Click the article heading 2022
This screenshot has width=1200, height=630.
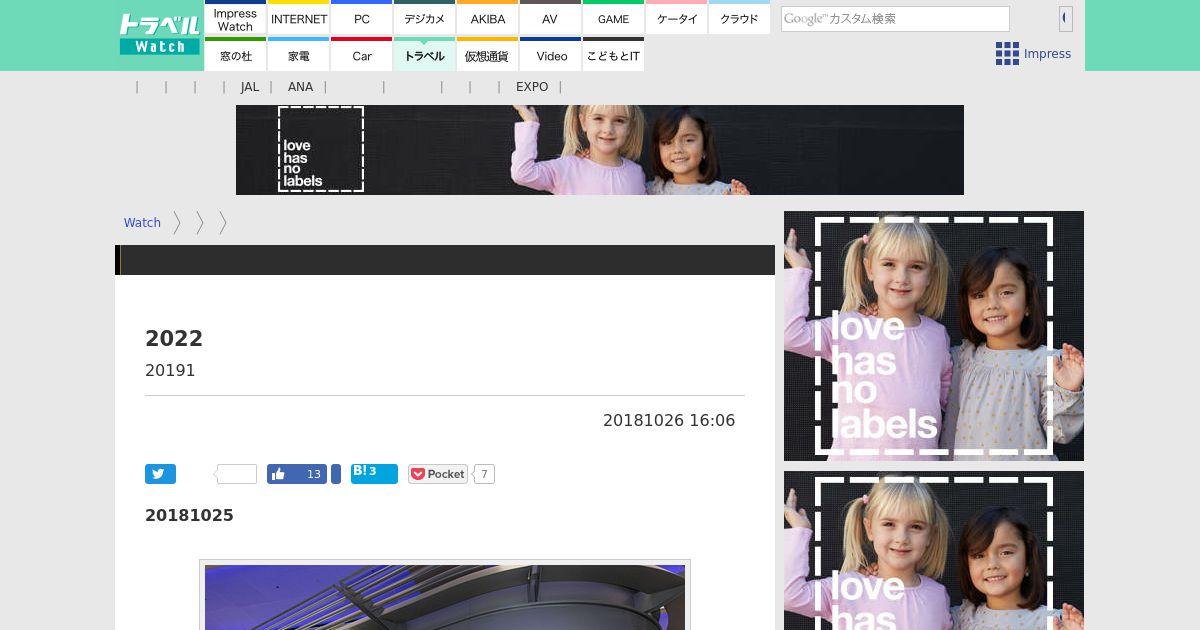174,338
